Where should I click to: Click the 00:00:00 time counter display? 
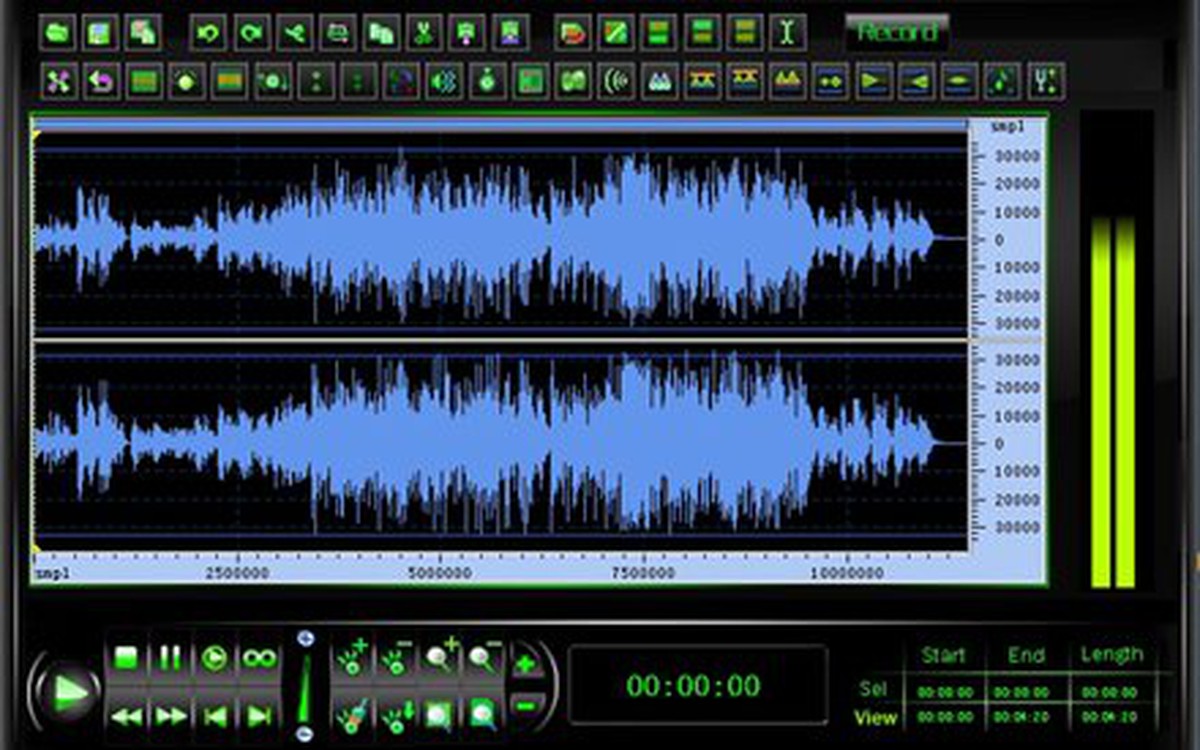coord(697,686)
